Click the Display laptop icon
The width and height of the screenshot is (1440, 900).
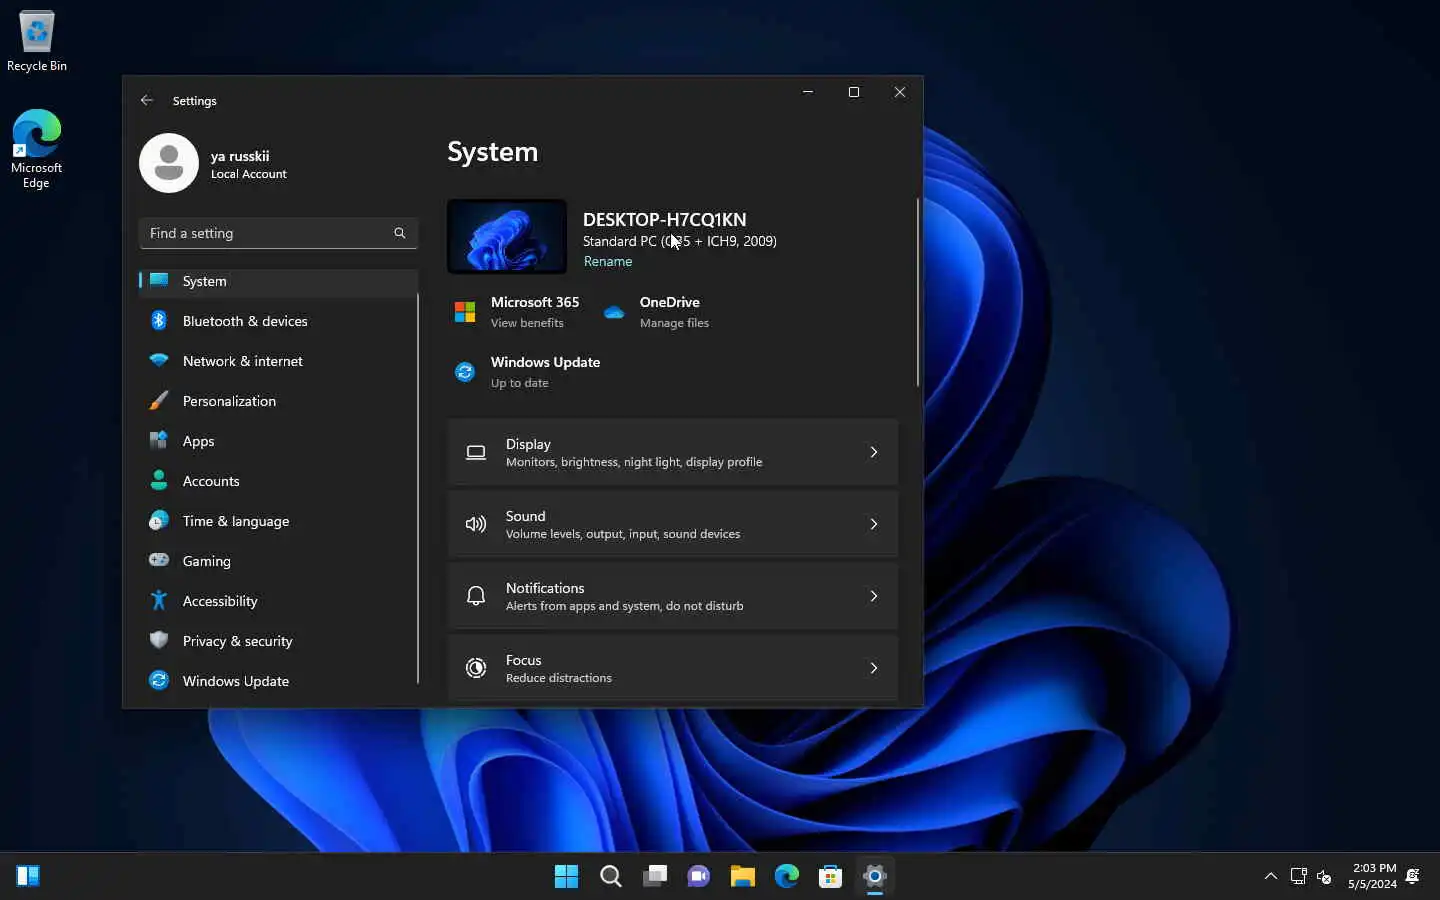[x=476, y=453]
